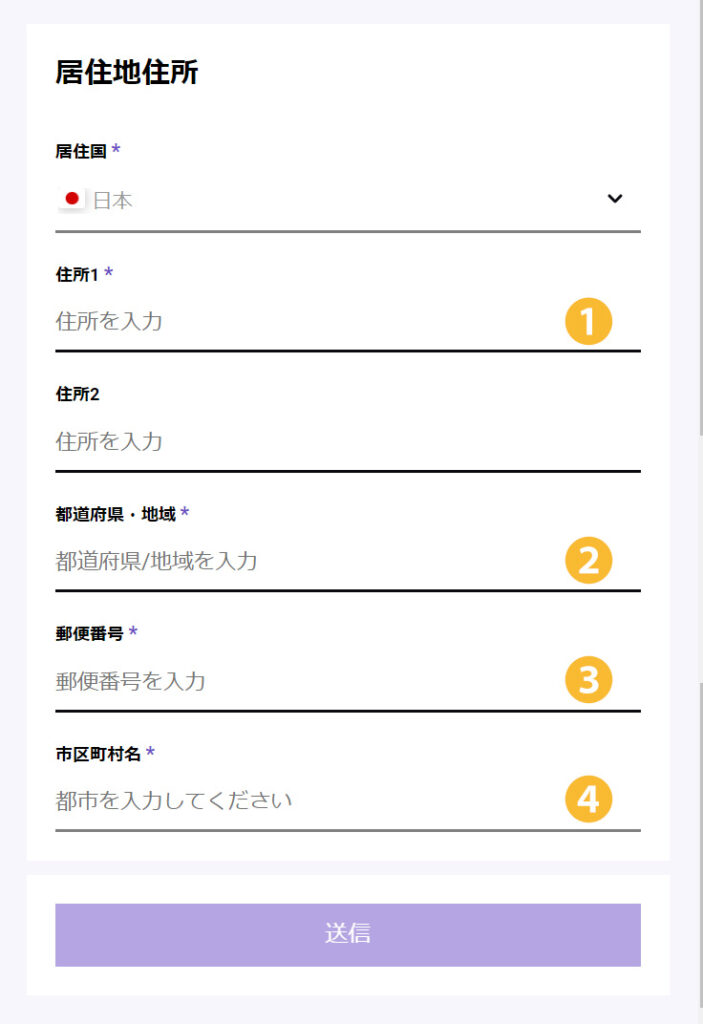Focus the 住所1 address input field

click(348, 323)
